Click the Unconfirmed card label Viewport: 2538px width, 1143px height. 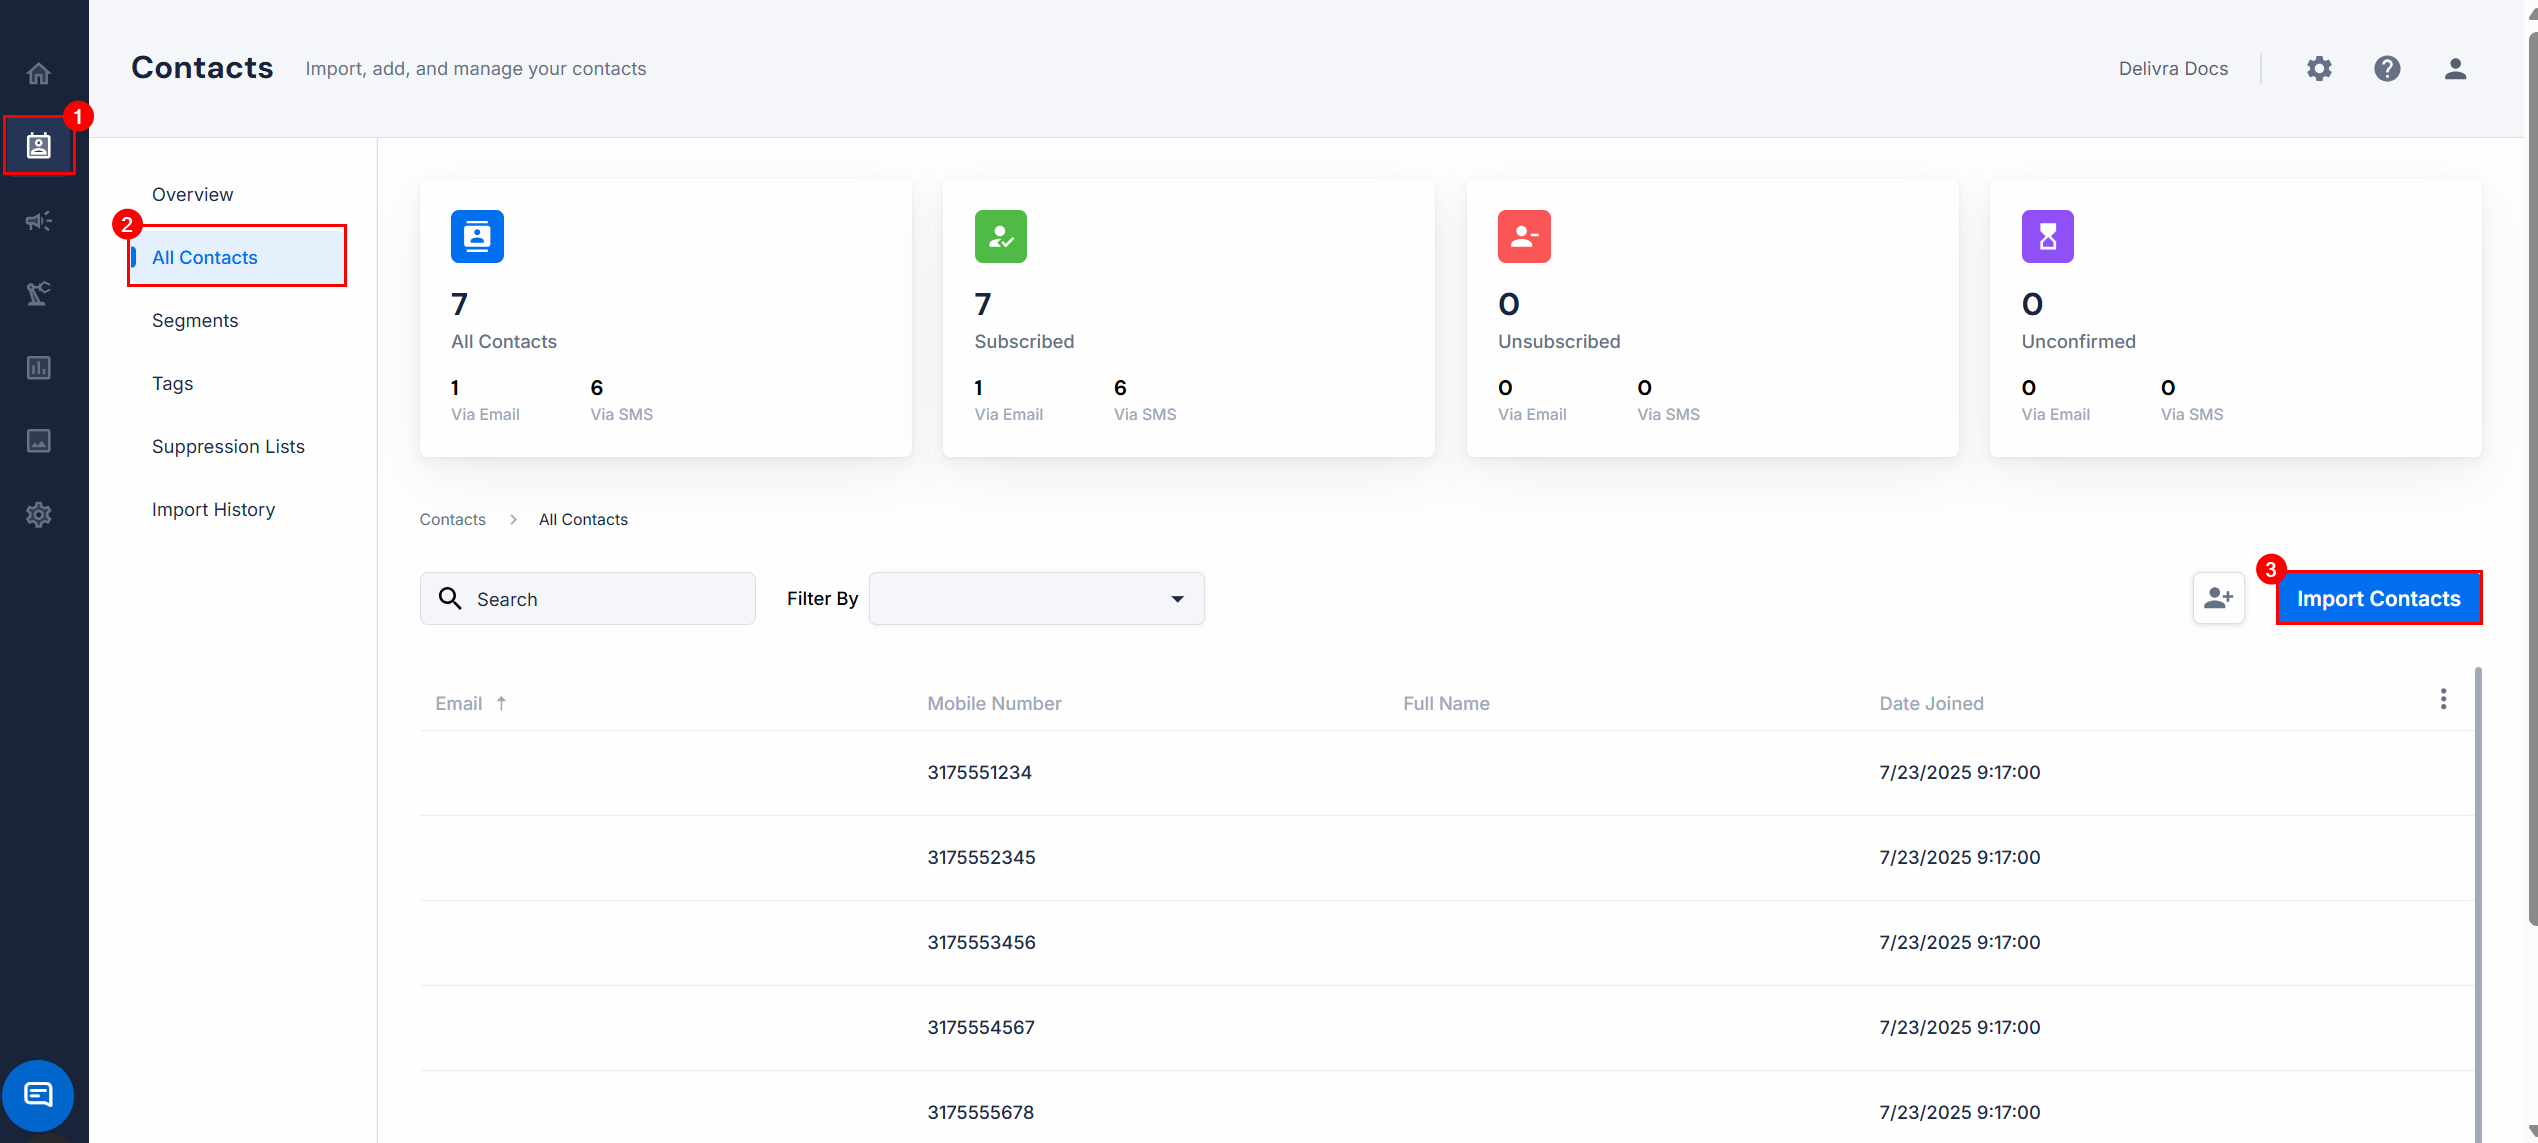(x=2078, y=341)
